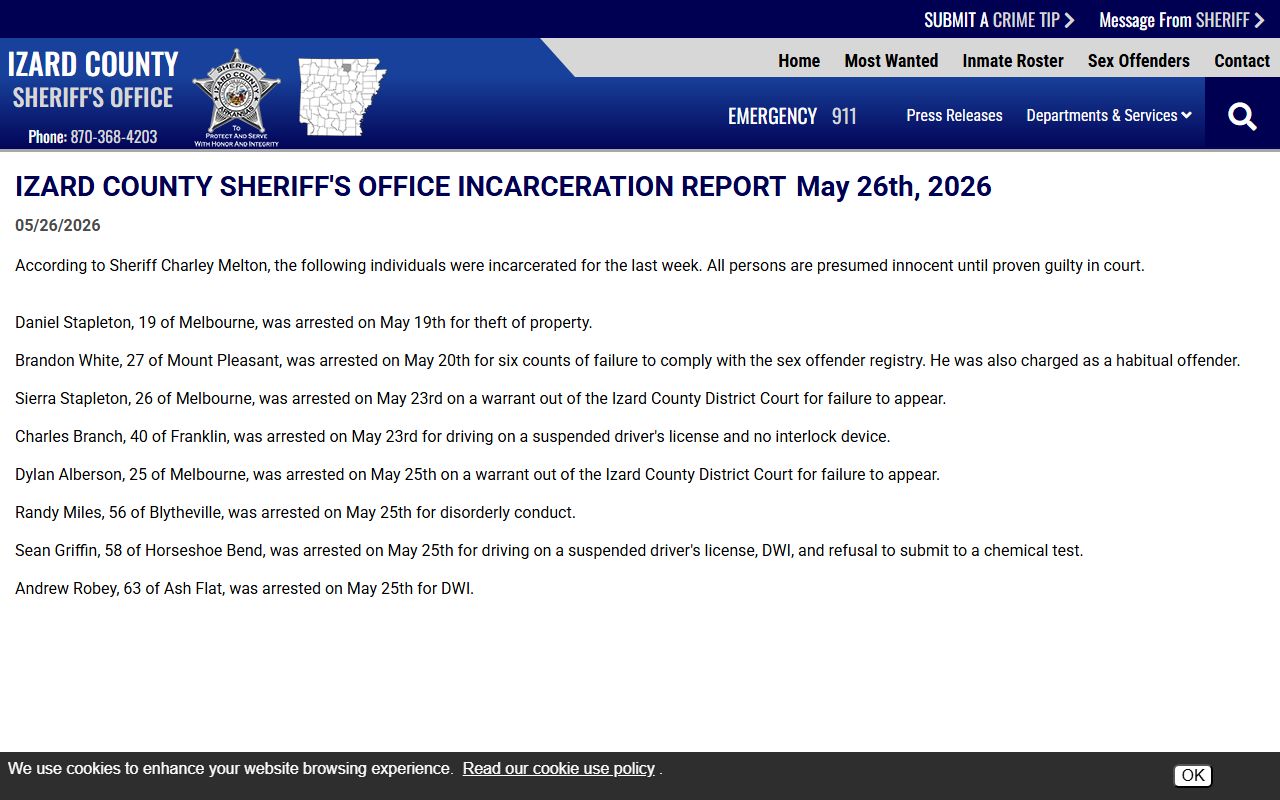Select the 05/26/2026 date text

point(58,226)
